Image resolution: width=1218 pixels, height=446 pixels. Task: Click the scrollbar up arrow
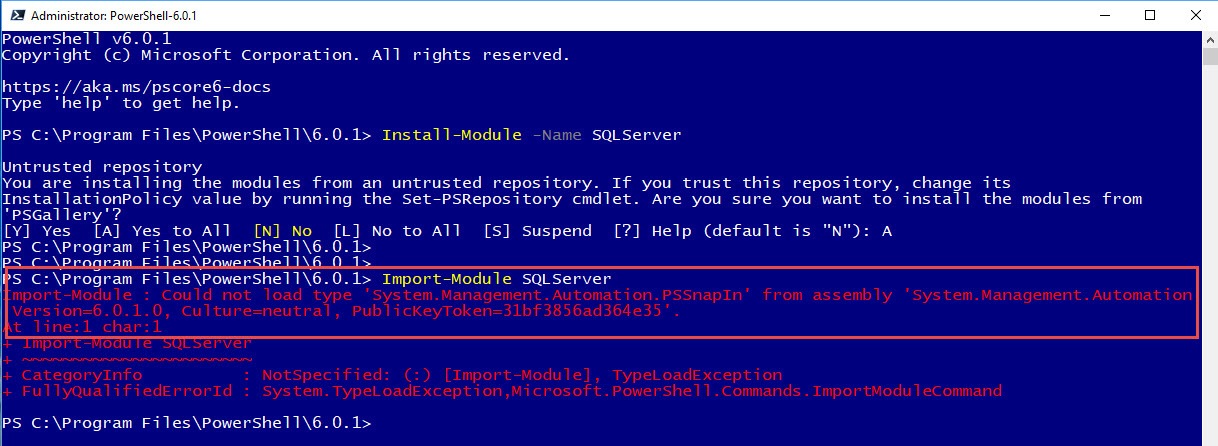click(1209, 39)
